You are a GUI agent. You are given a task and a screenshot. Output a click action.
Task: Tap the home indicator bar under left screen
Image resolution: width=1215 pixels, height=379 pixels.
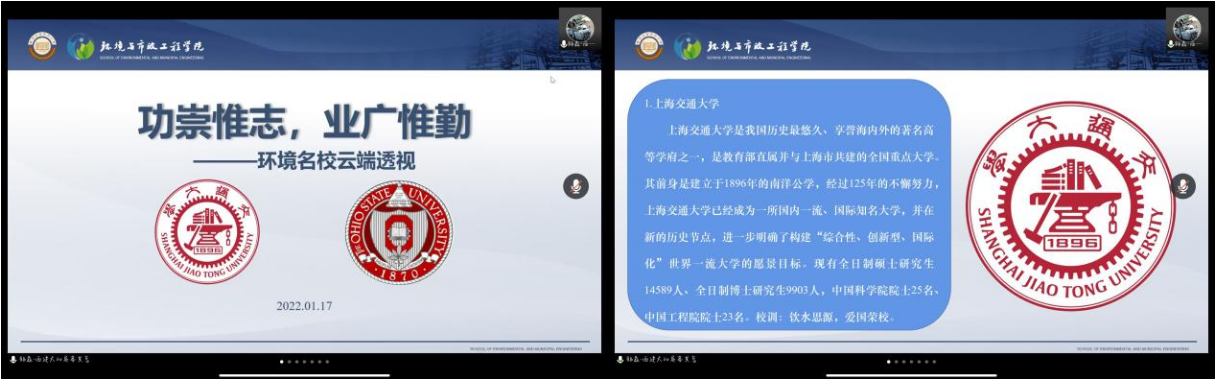pos(303,376)
